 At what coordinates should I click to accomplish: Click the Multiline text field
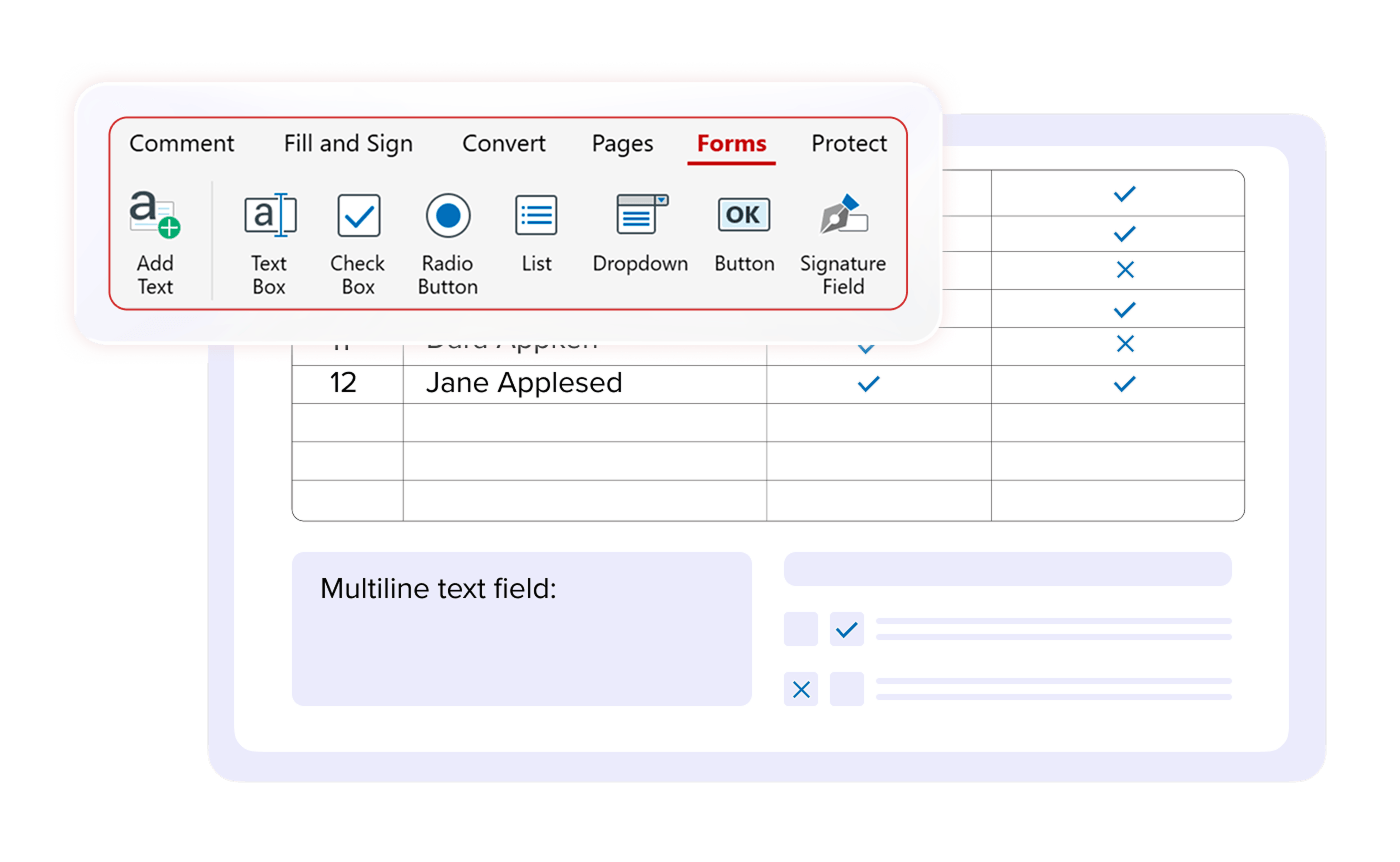coord(522,629)
